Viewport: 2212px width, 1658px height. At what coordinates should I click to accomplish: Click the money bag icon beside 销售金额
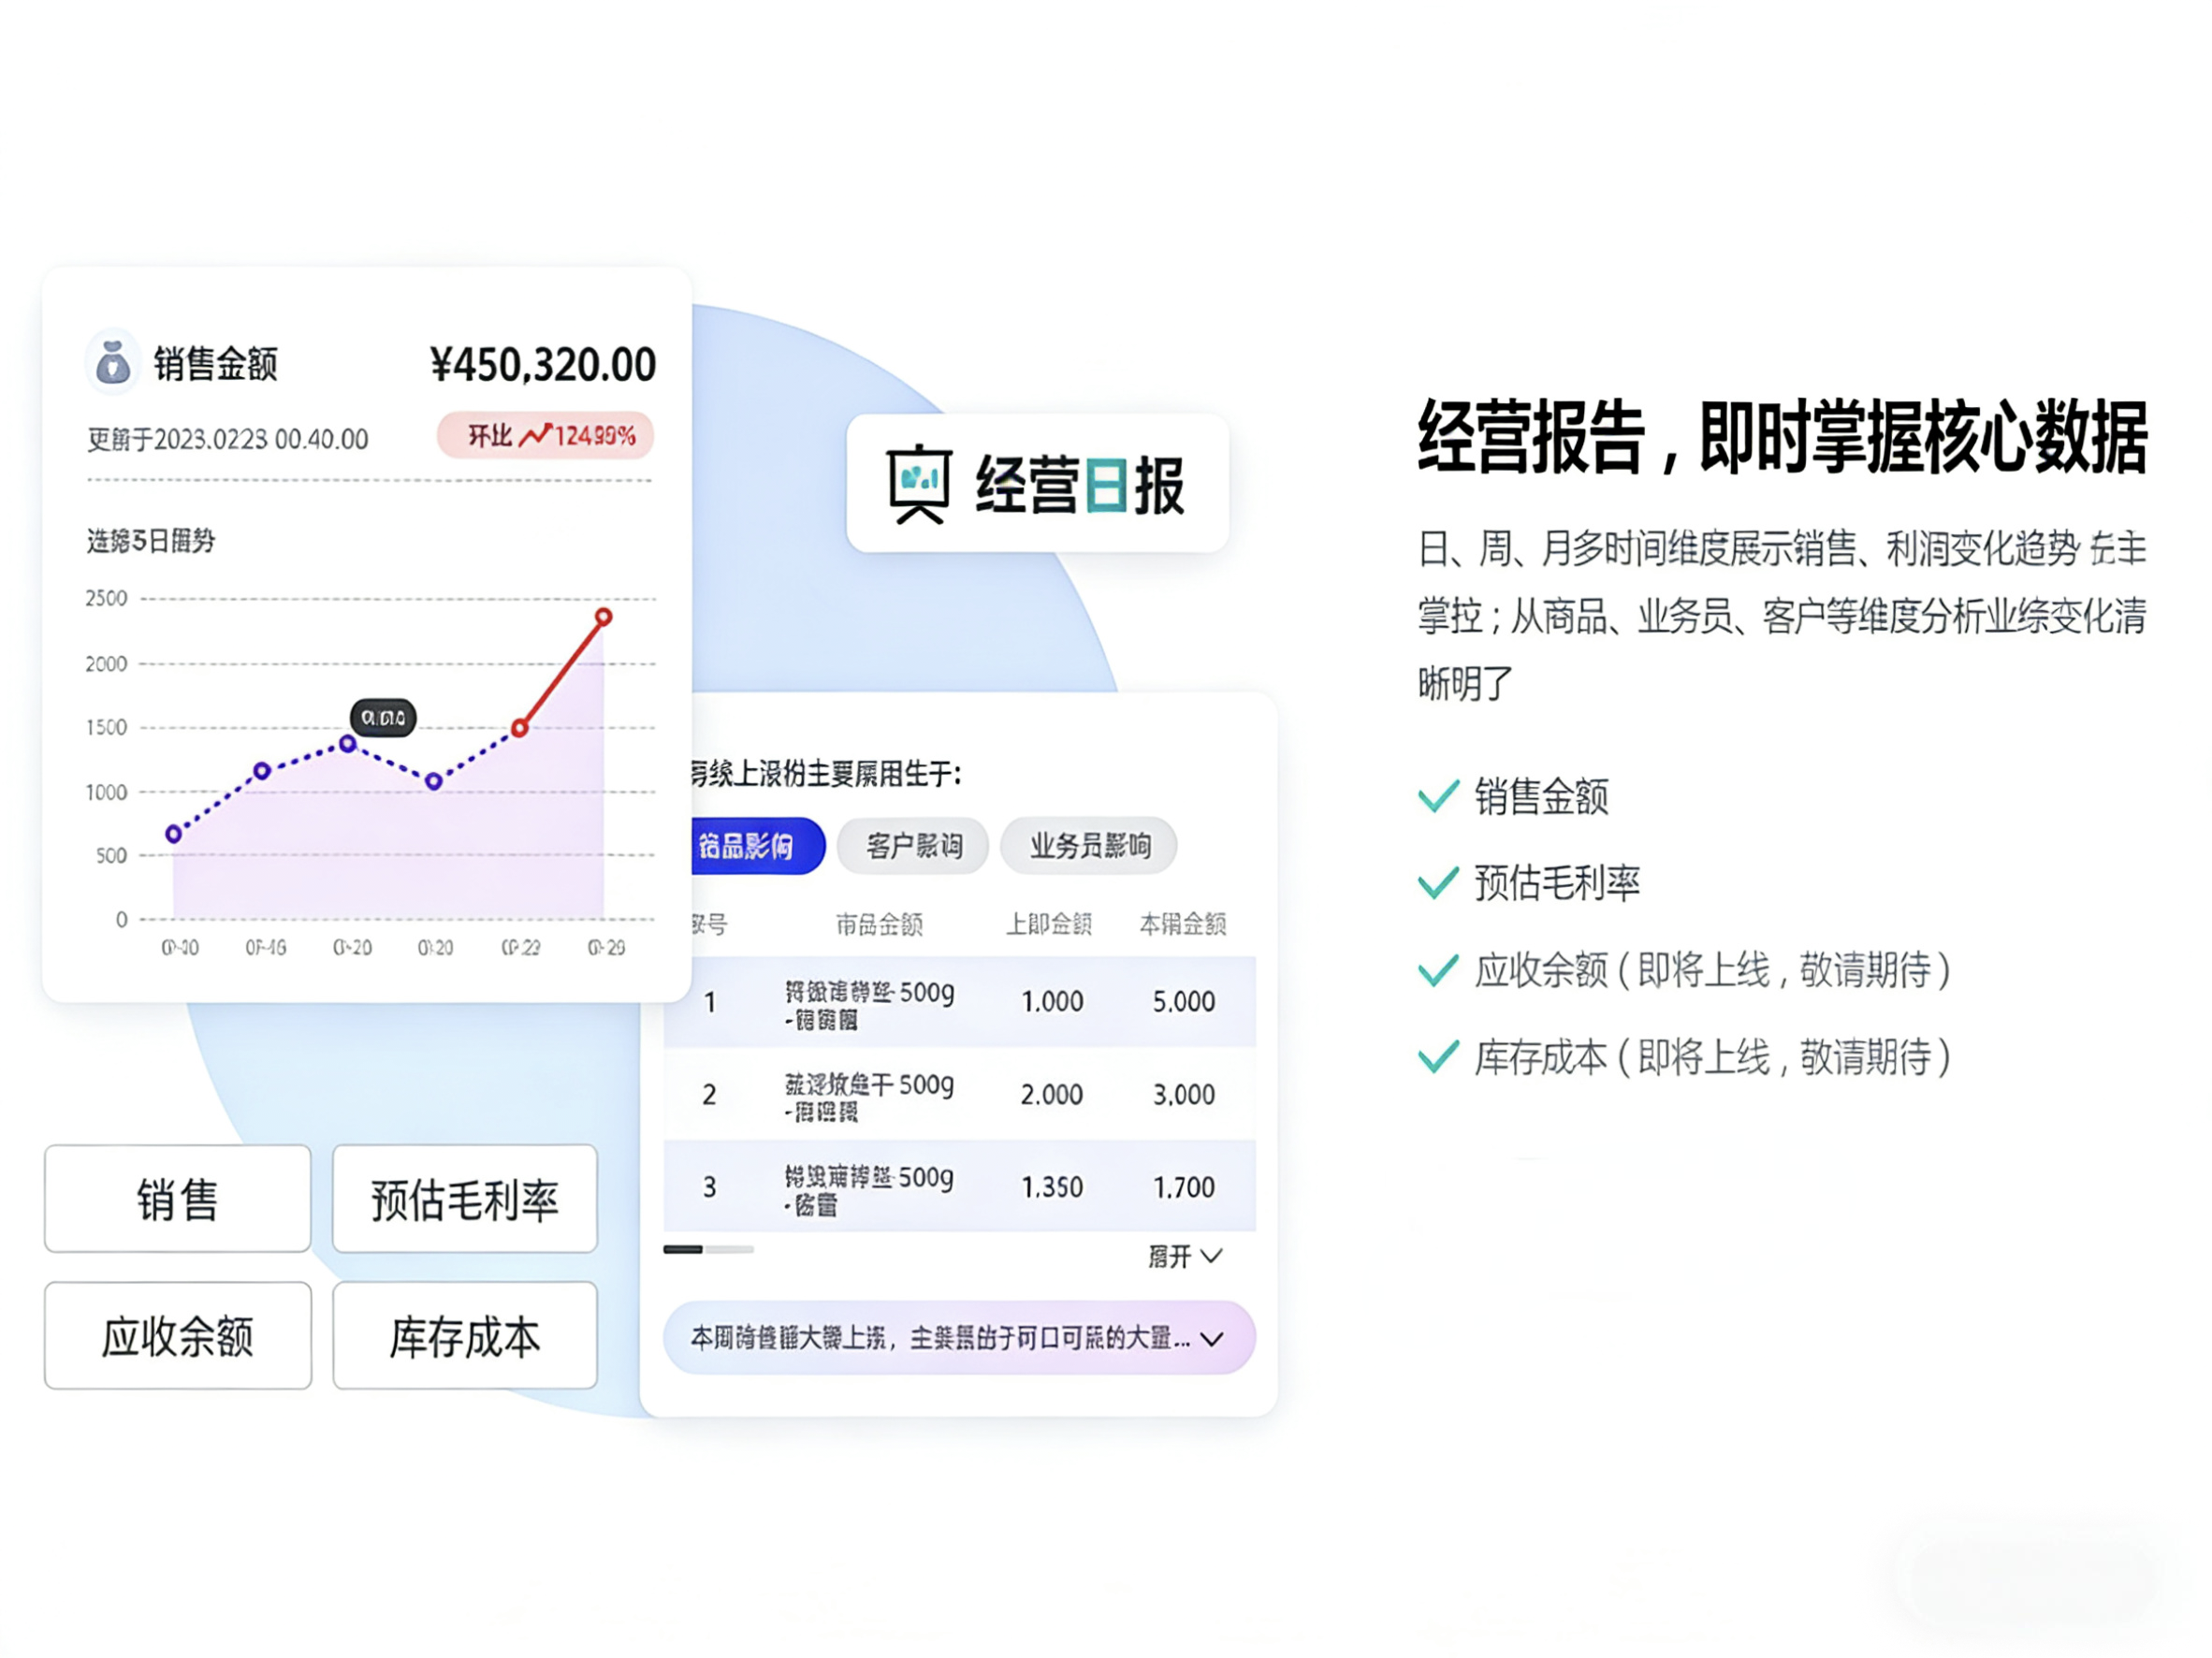point(113,363)
